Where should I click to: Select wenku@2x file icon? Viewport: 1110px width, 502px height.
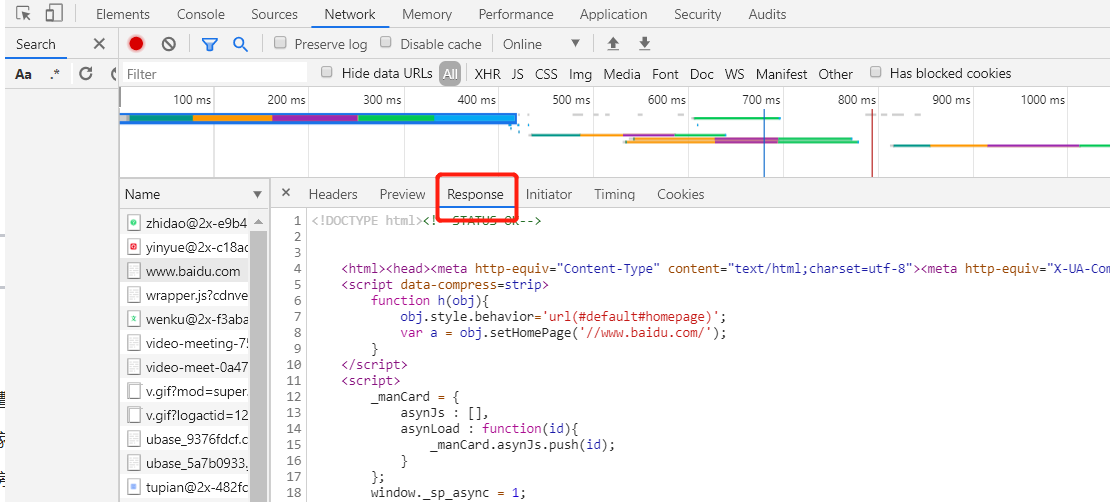point(134,319)
